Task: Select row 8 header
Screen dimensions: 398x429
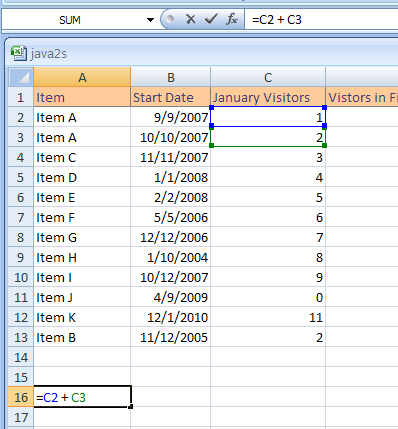Action: [20, 237]
